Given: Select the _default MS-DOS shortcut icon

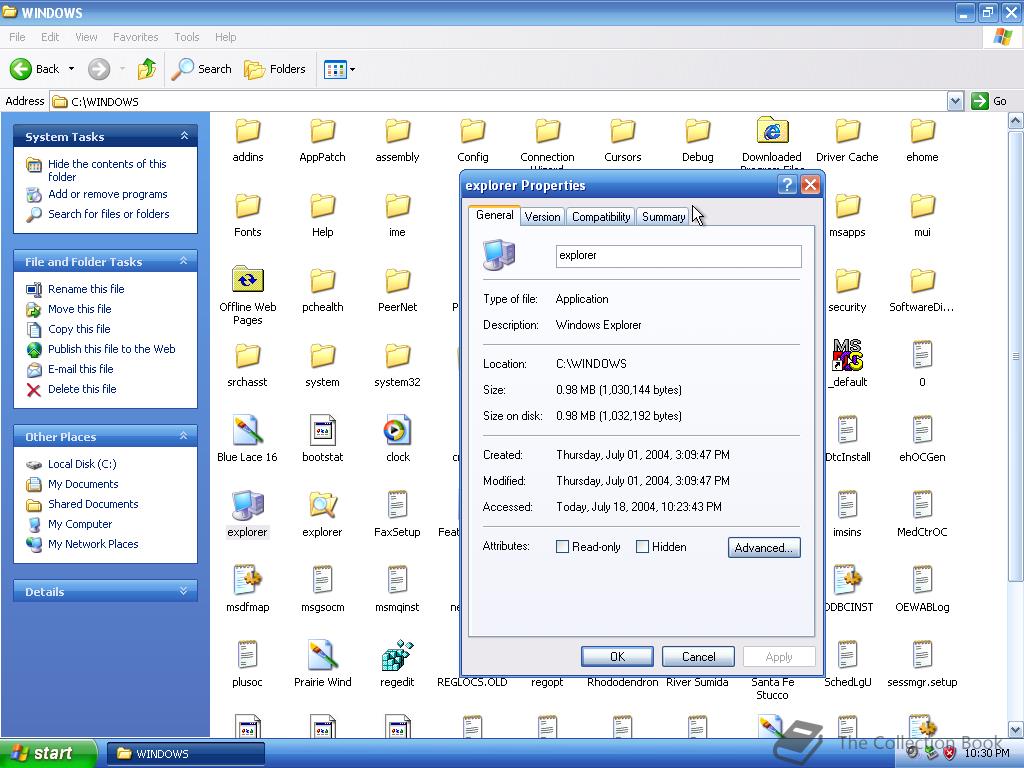Looking at the screenshot, I should point(848,355).
